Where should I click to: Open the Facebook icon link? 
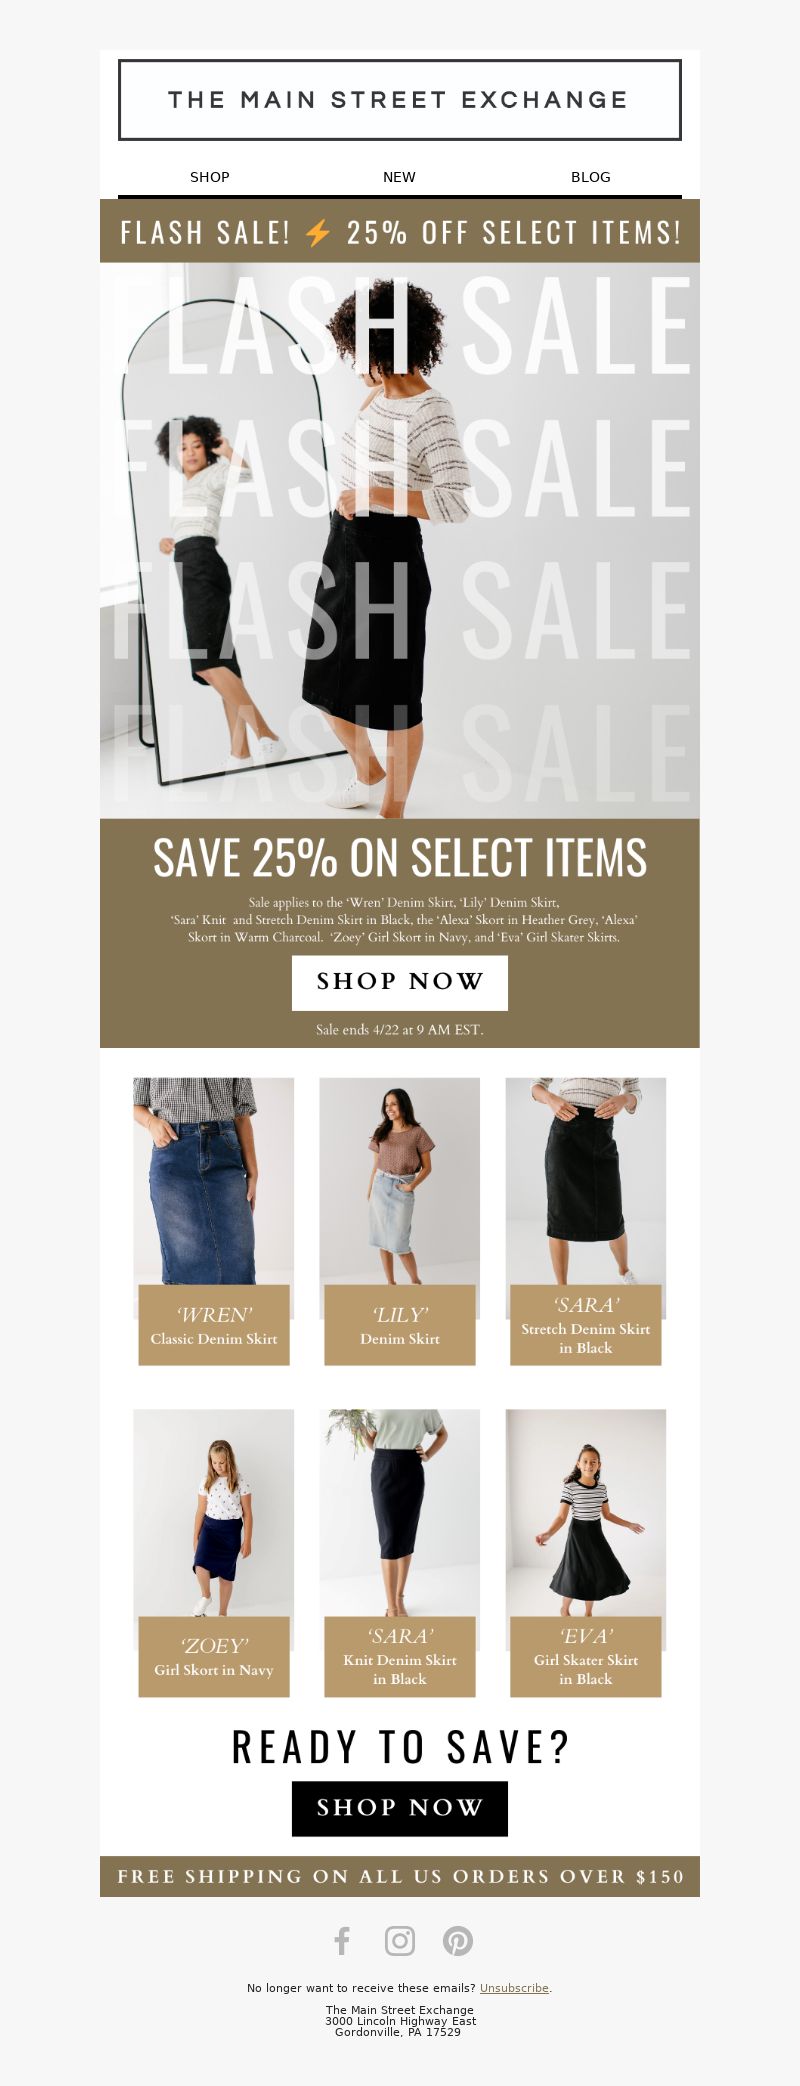point(342,1941)
